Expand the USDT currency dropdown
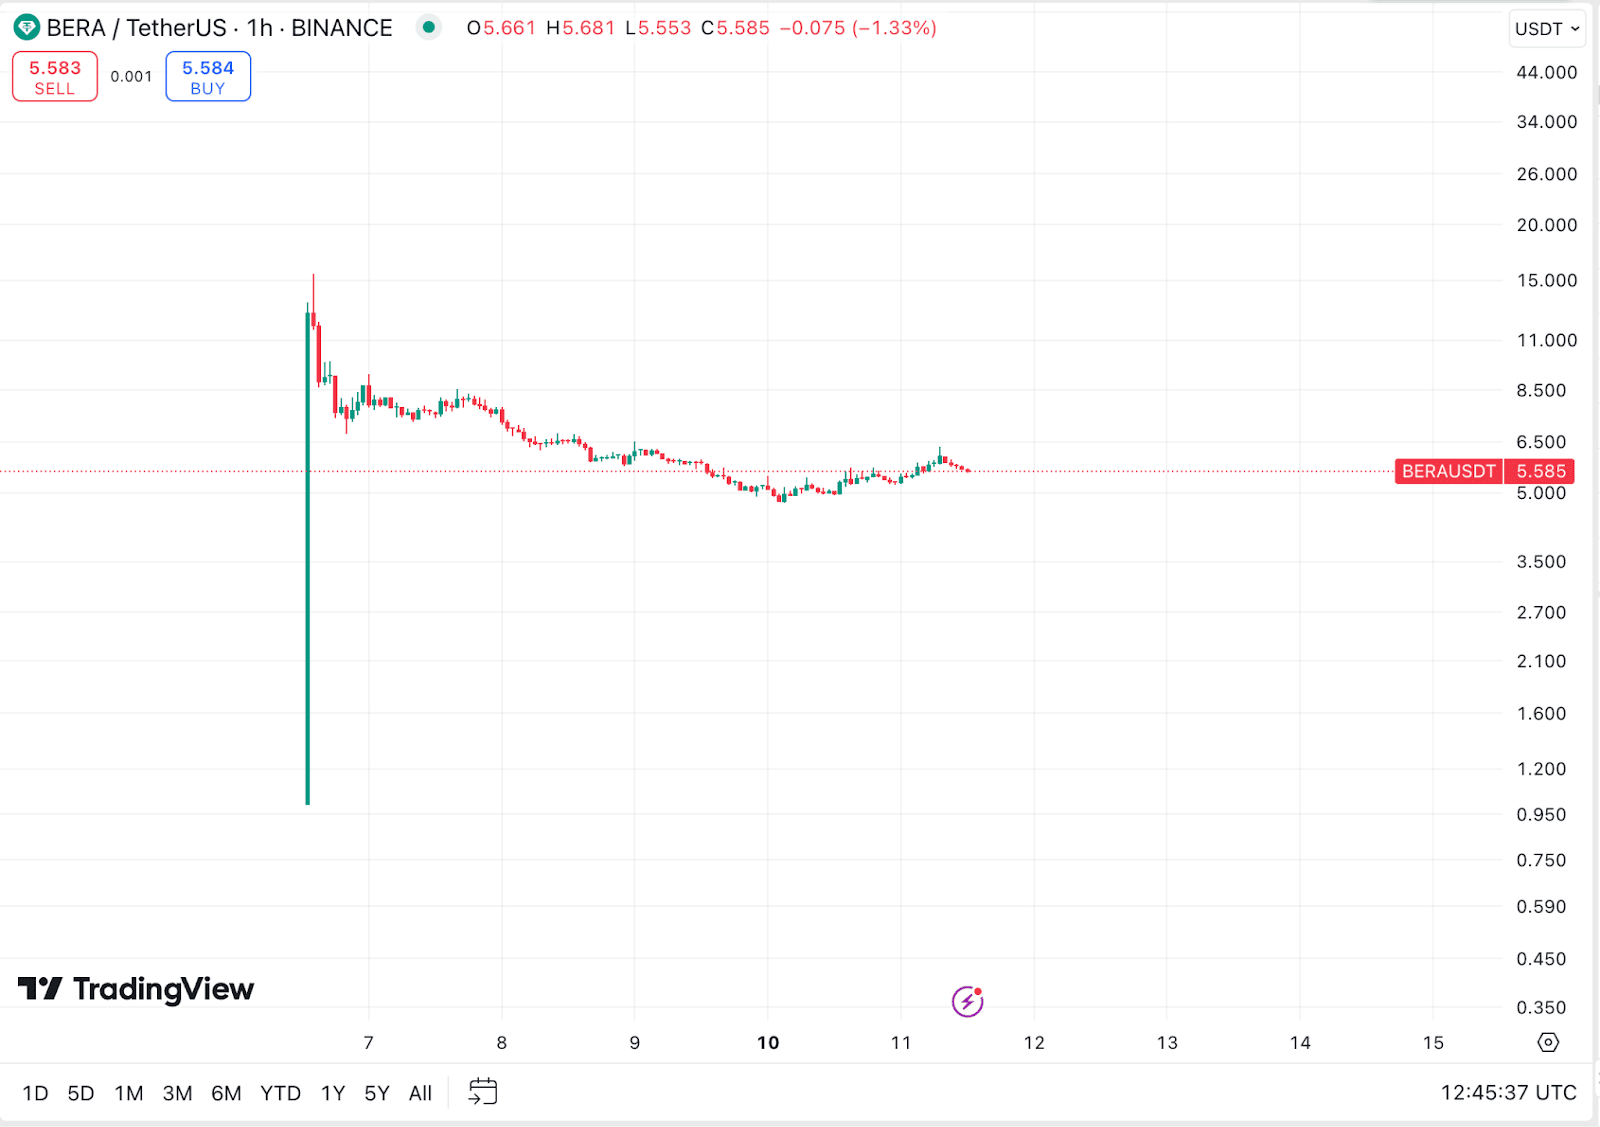This screenshot has width=1600, height=1127. coord(1546,29)
